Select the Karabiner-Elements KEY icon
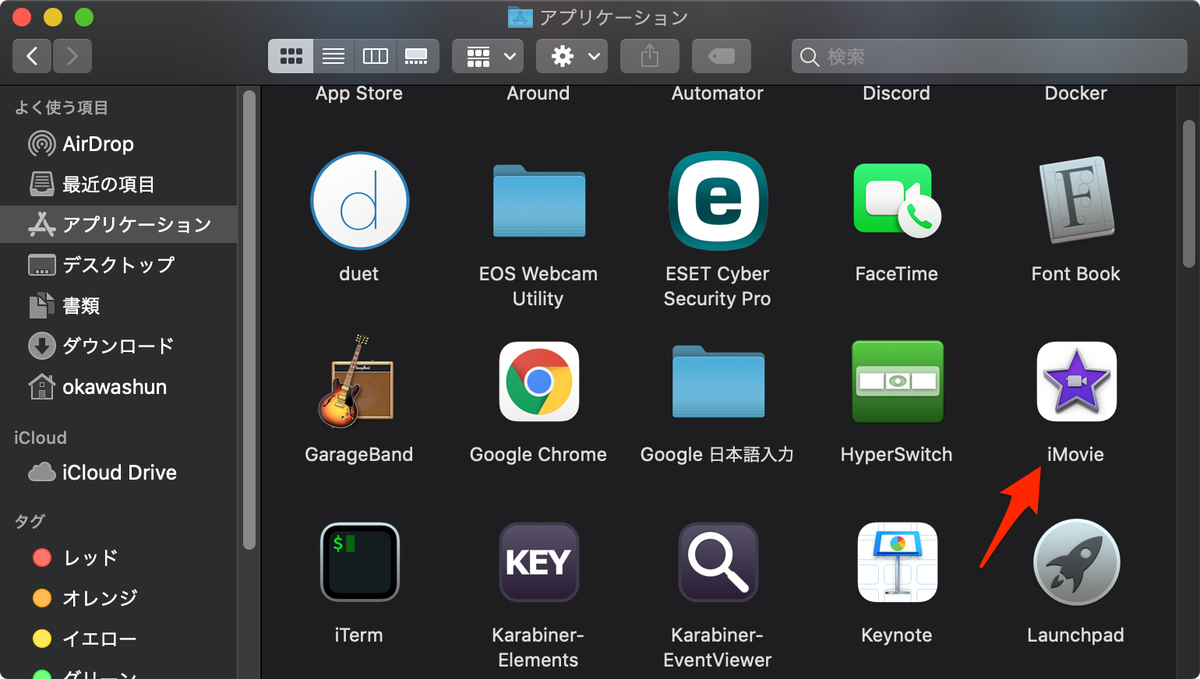Screen dimensions: 1200x679 [x=538, y=562]
